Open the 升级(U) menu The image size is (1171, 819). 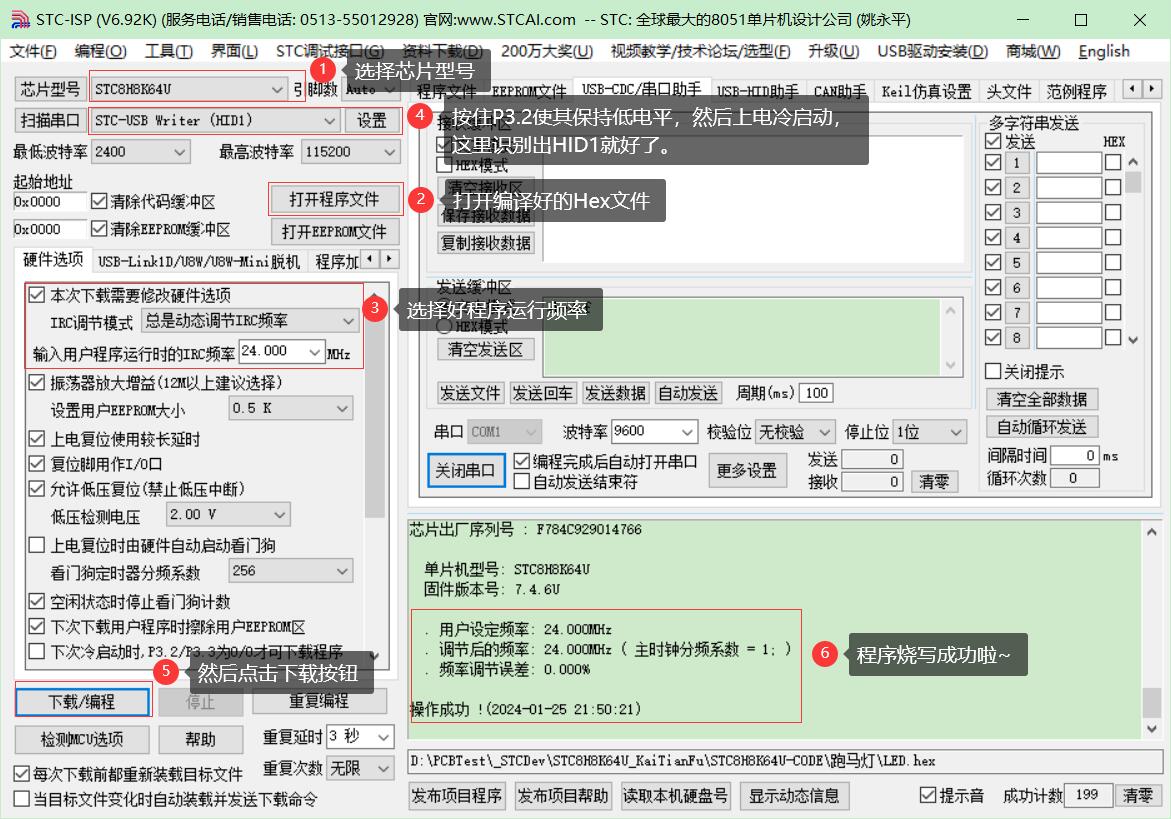(x=833, y=52)
